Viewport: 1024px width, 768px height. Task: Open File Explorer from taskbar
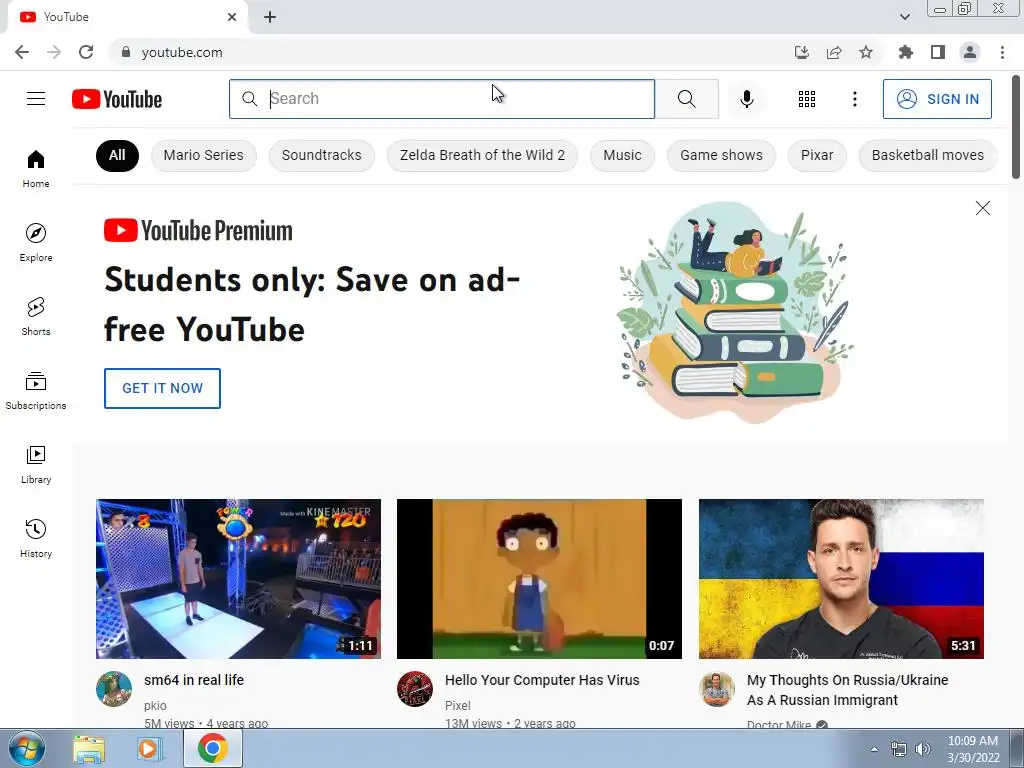(89, 748)
